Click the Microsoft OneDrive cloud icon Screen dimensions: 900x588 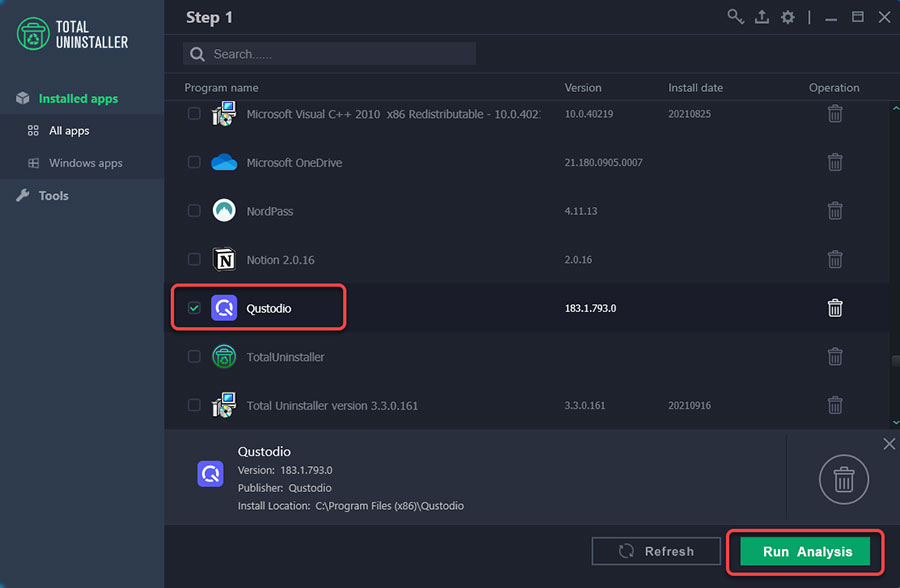[224, 163]
